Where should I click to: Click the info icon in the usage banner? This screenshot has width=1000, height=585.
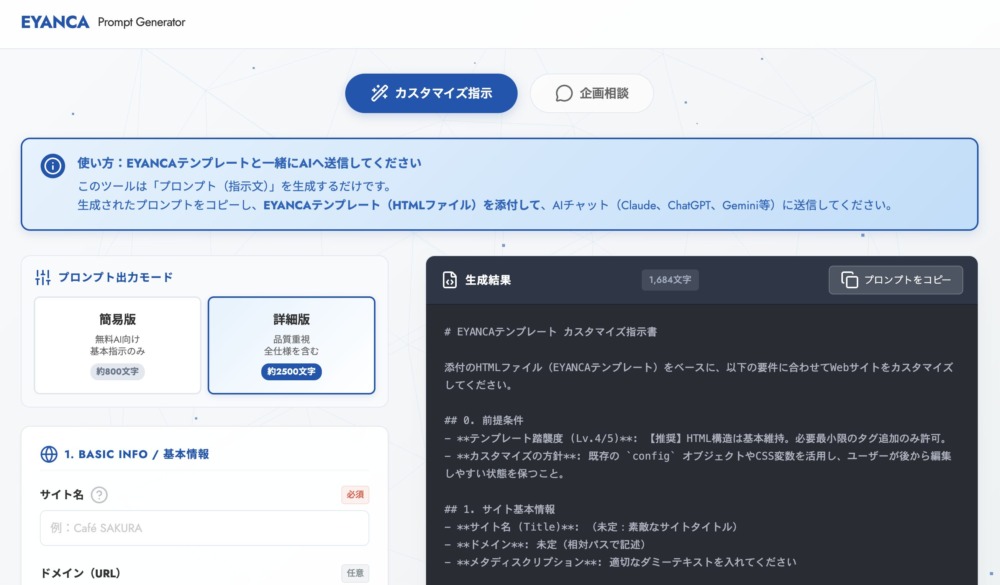tap(51, 166)
